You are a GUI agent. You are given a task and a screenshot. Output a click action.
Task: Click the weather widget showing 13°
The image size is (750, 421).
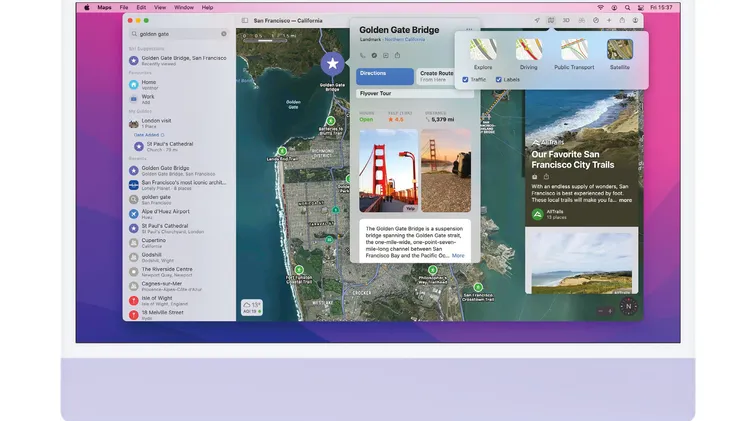click(252, 307)
